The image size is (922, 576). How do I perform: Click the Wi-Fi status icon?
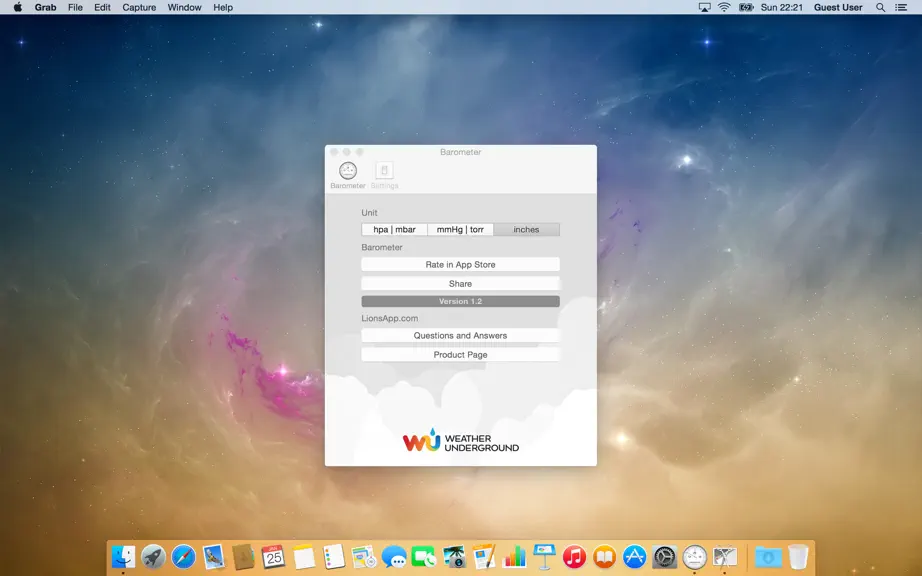(724, 7)
